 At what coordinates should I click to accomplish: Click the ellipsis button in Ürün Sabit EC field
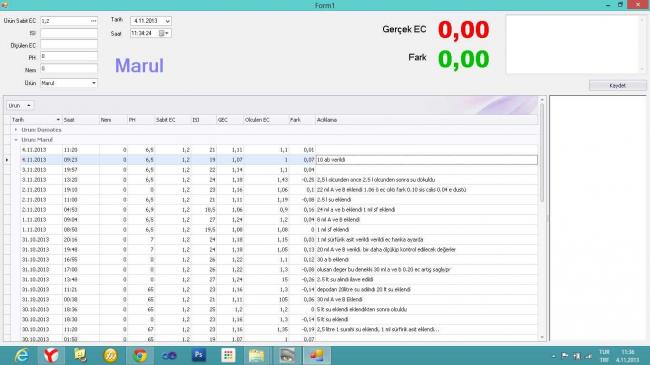93,21
